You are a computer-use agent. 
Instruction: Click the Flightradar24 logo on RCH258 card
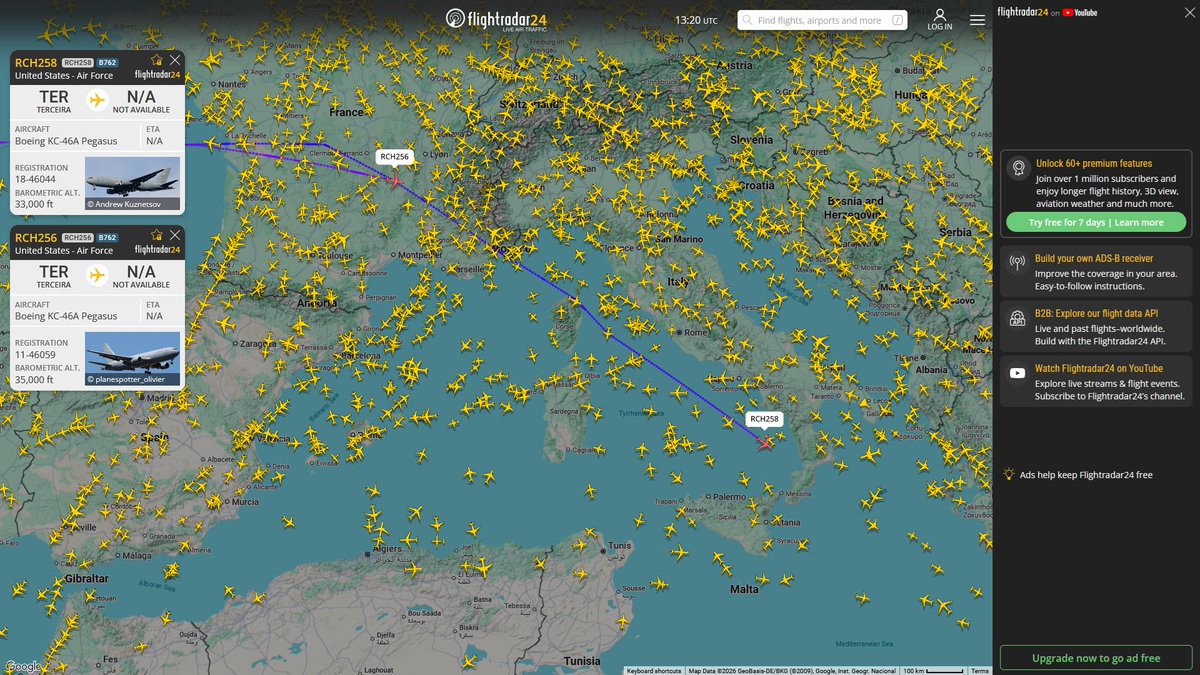(x=158, y=75)
